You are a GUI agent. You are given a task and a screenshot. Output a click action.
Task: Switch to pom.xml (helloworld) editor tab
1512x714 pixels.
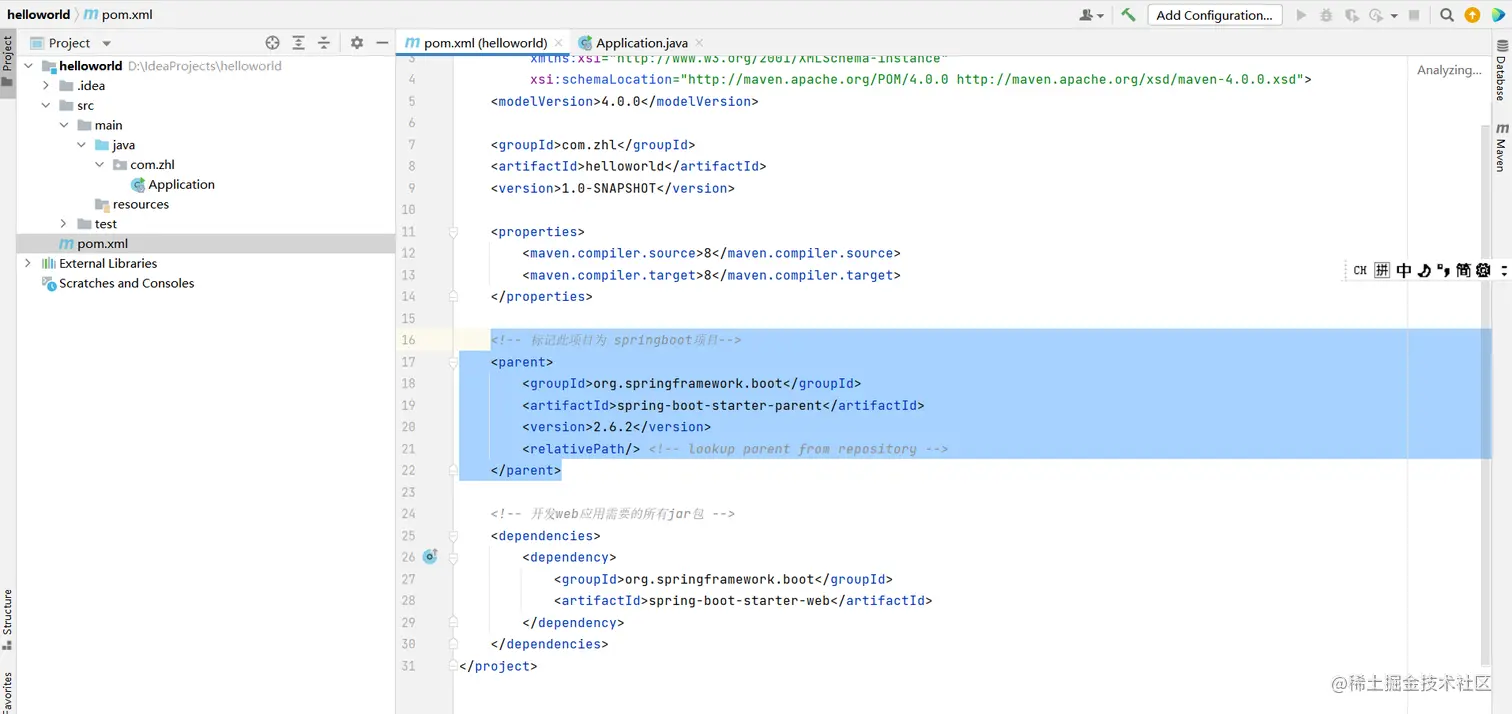pos(485,43)
